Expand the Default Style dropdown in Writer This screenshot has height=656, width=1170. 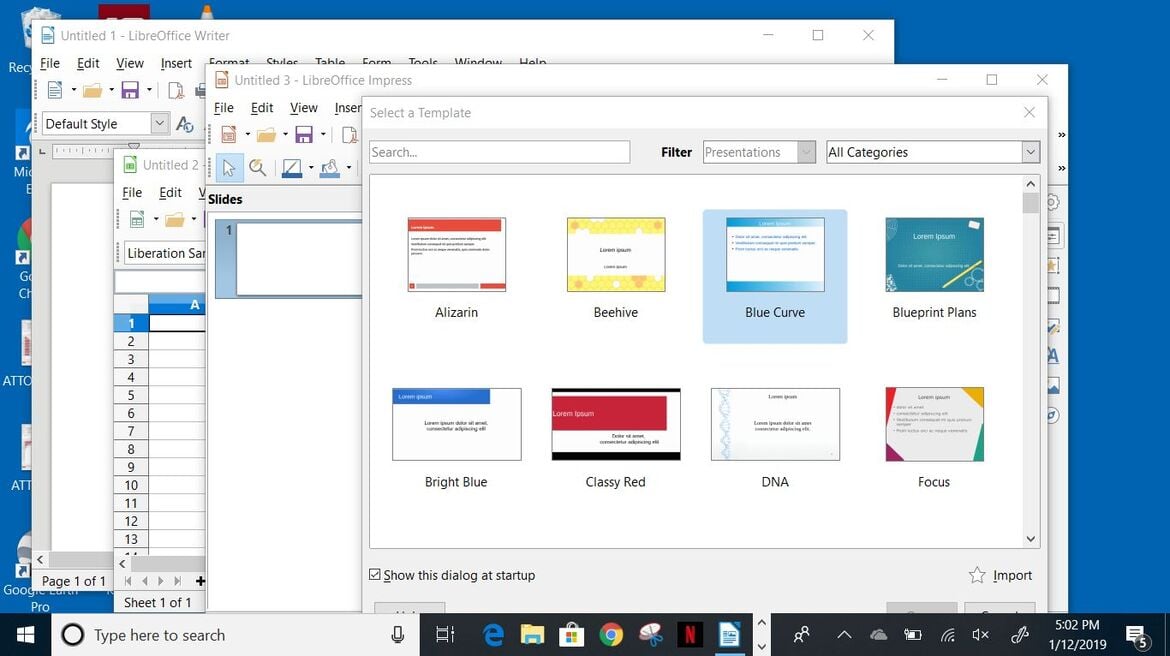pyautogui.click(x=159, y=123)
